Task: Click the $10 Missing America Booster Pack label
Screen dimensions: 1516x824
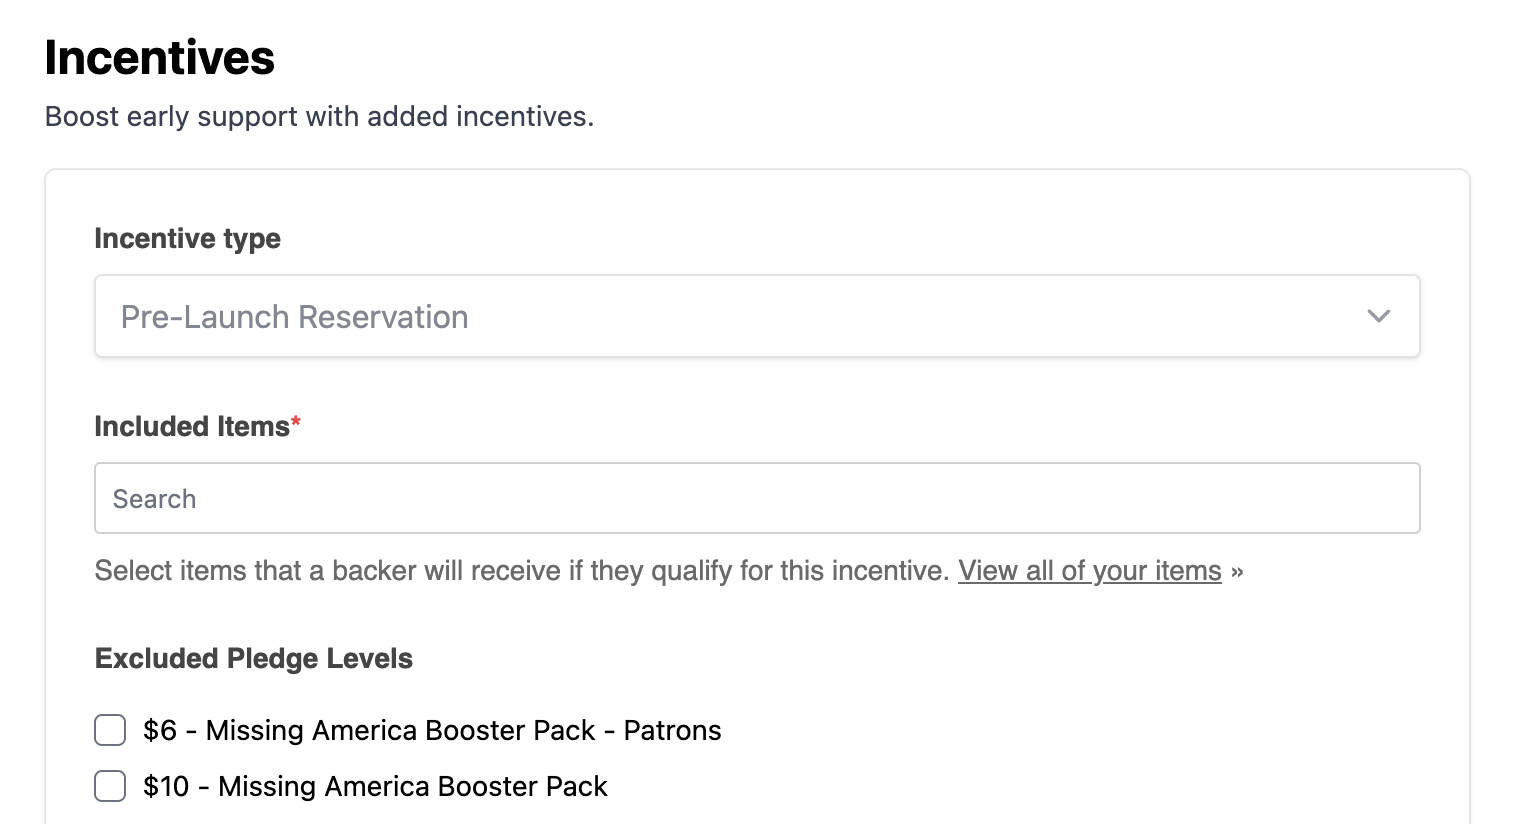Action: click(375, 787)
